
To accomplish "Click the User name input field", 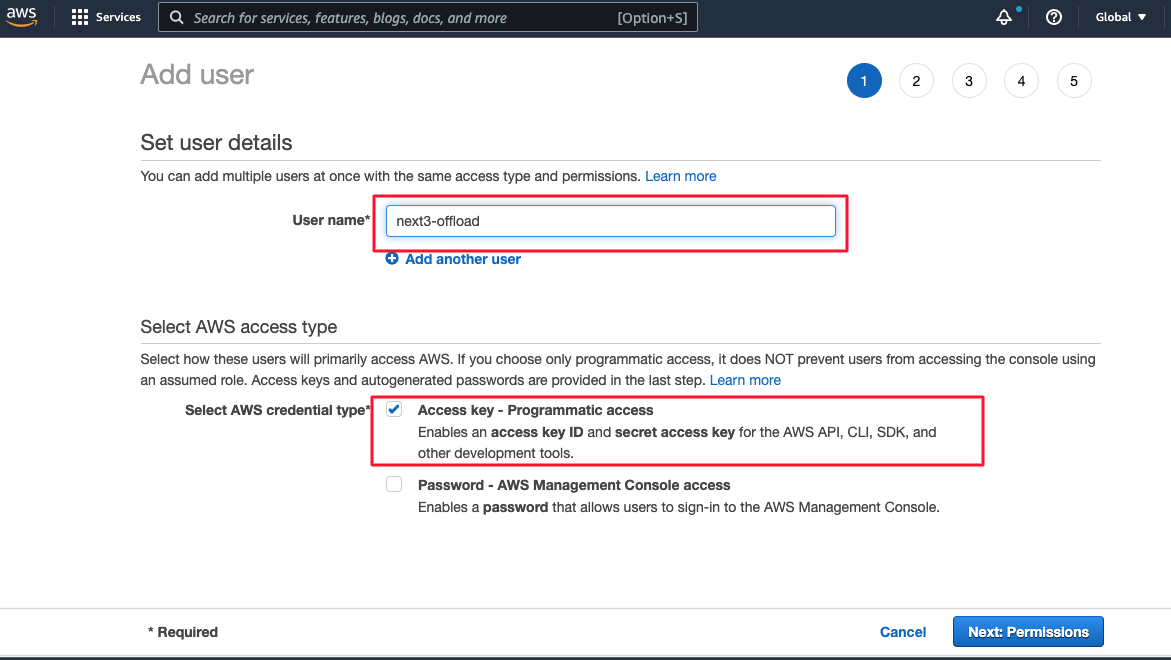I will pos(610,220).
